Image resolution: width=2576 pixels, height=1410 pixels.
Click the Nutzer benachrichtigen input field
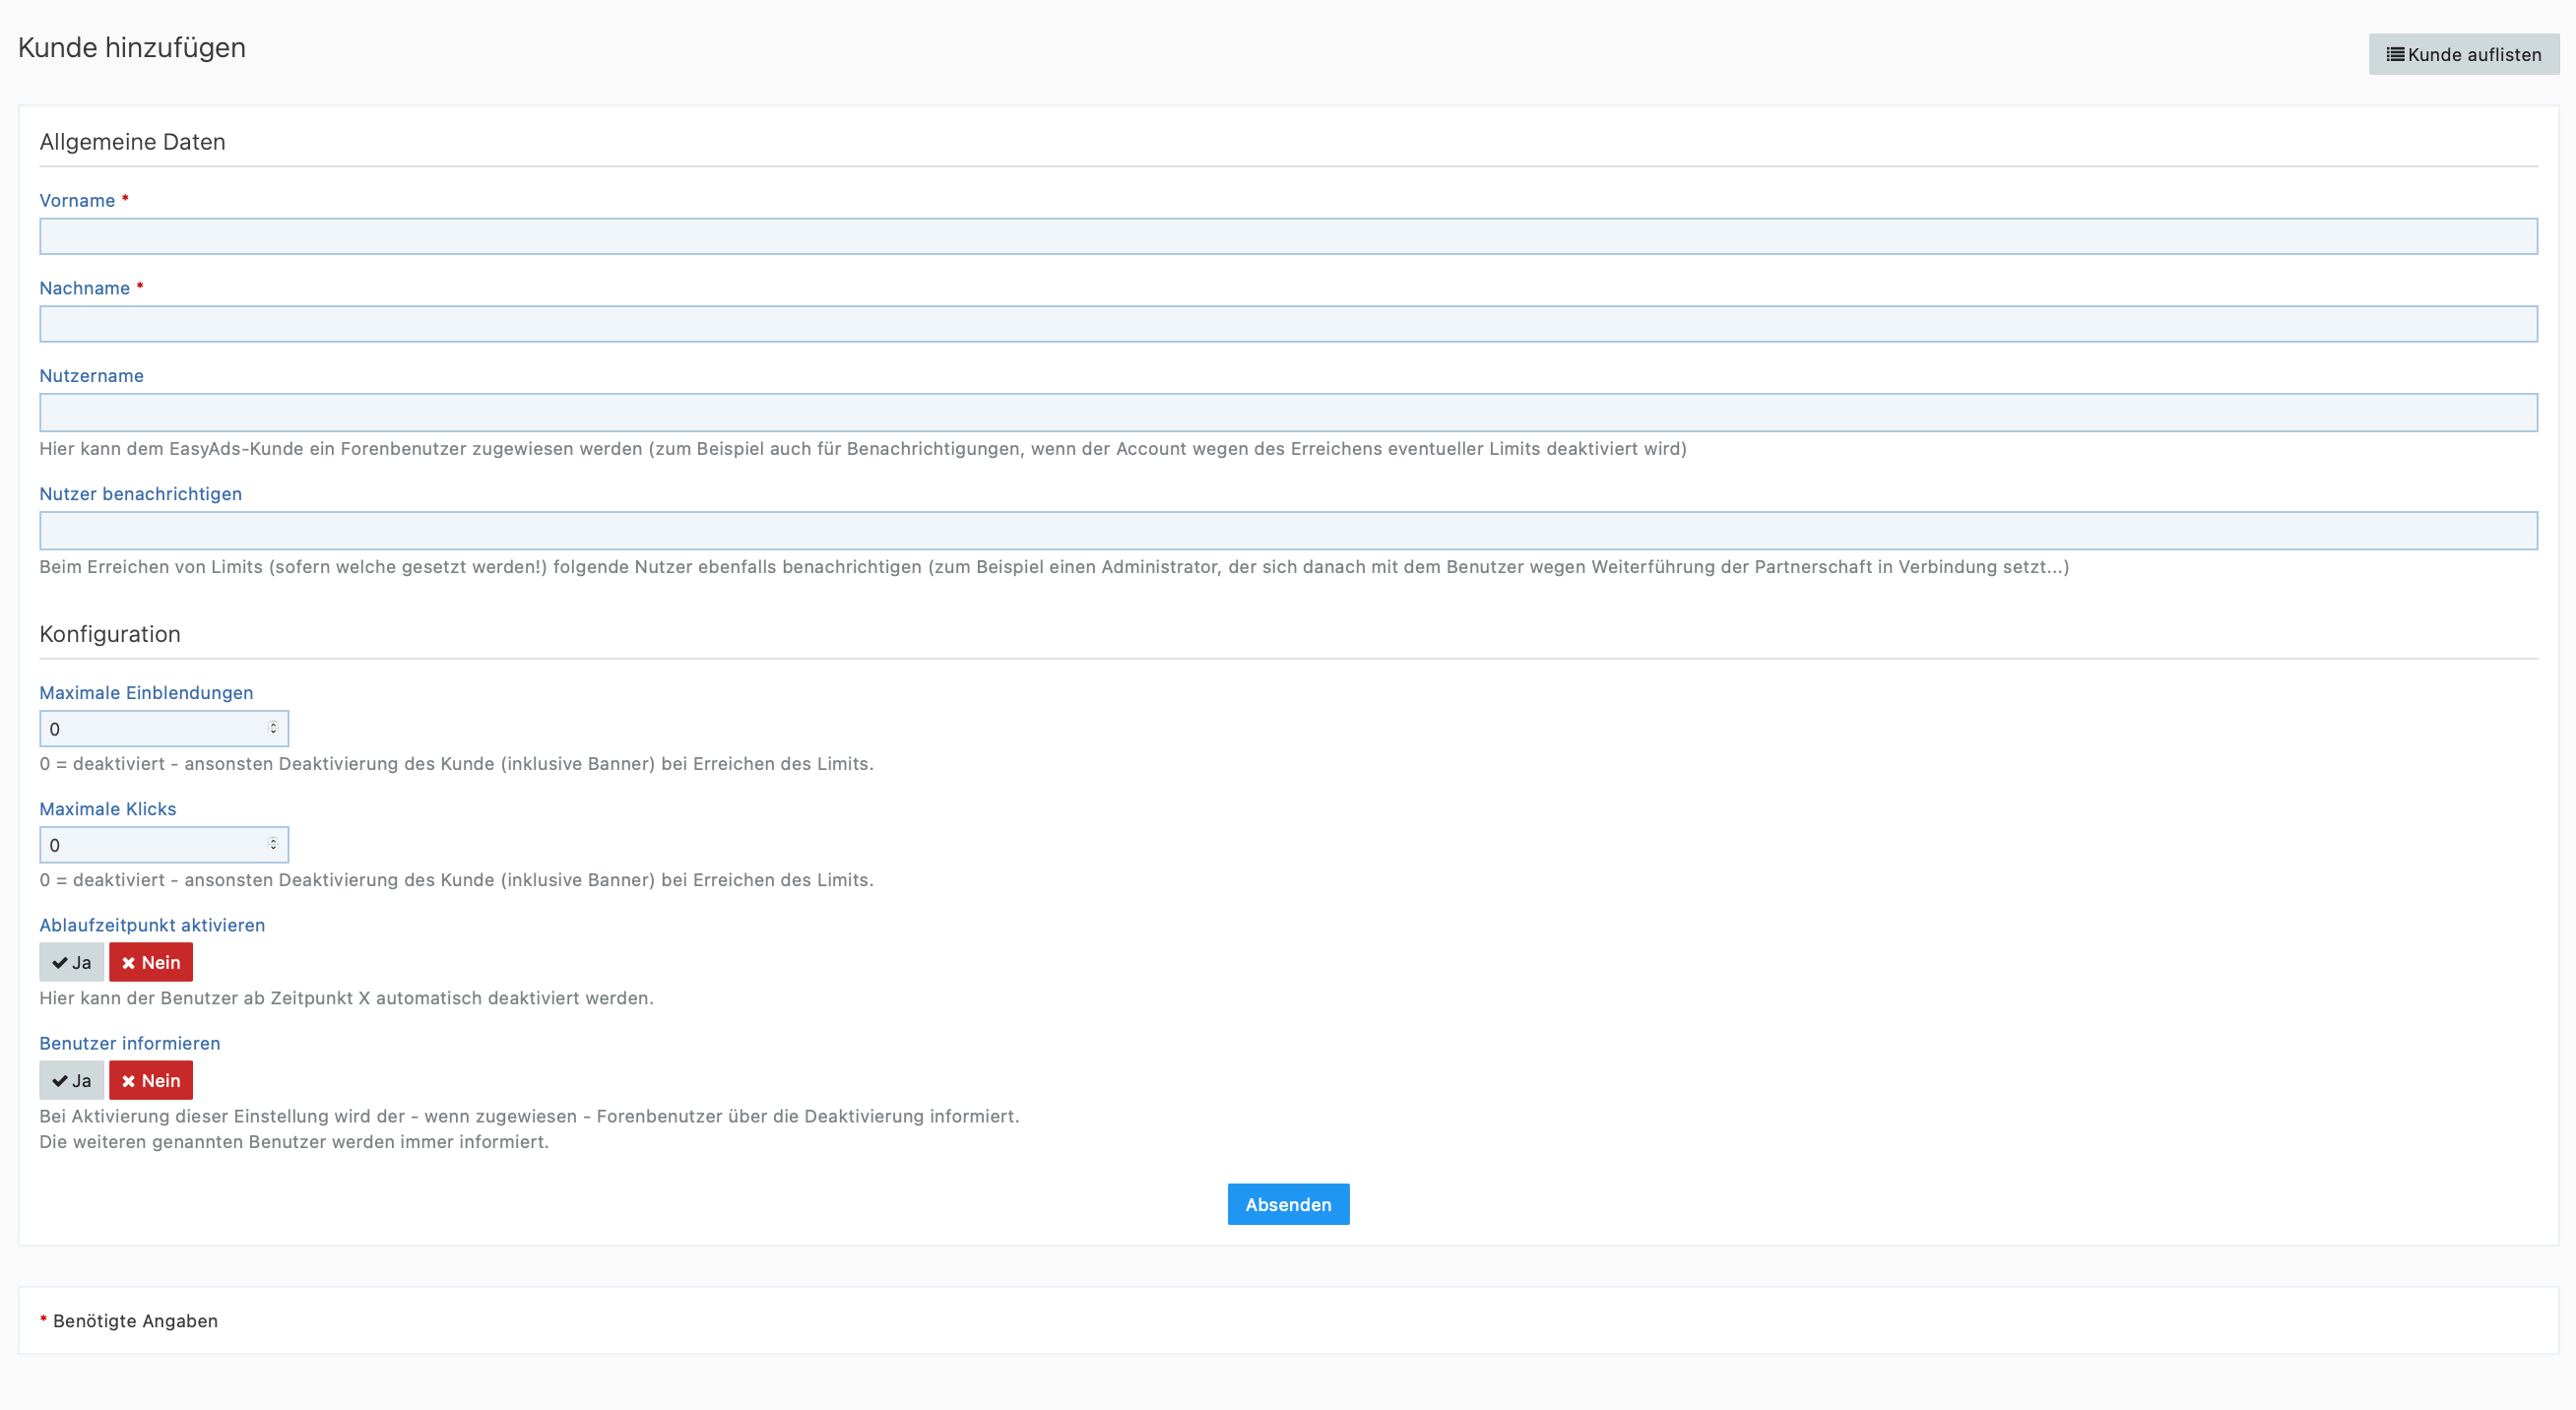(x=1288, y=530)
